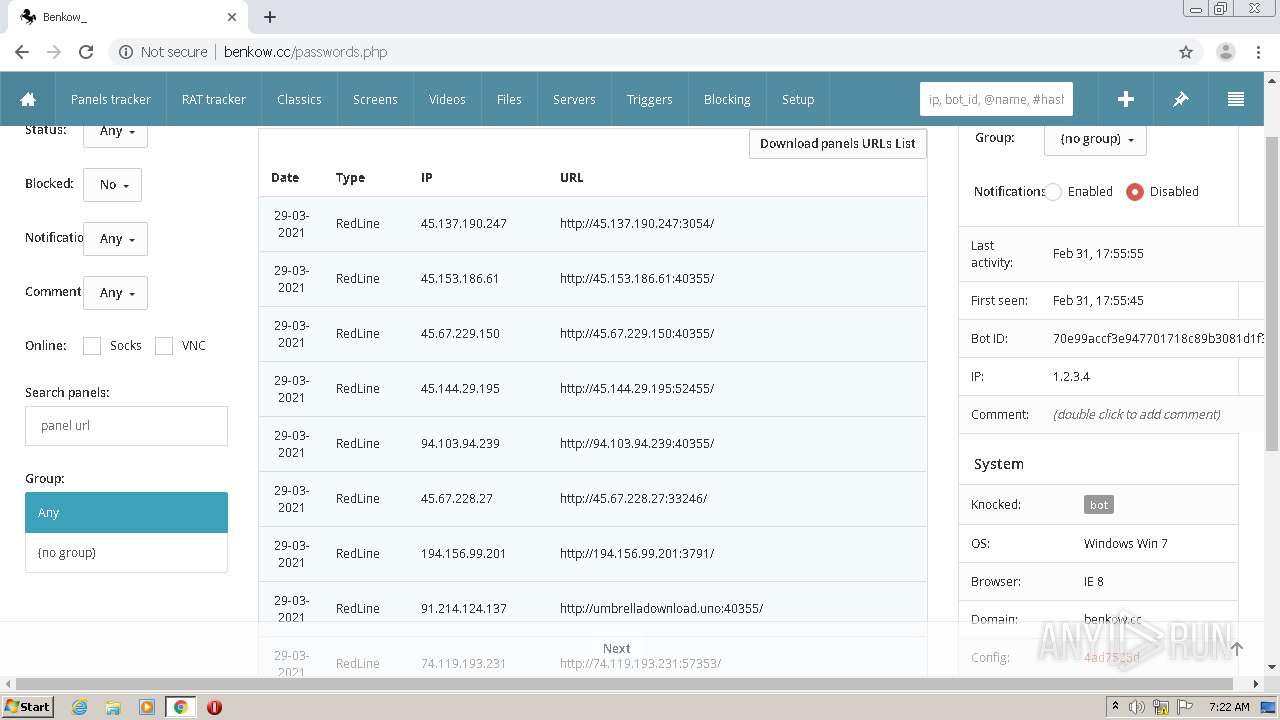Open the list menu icon in navbar
This screenshot has height=720, width=1280.
[x=1235, y=99]
